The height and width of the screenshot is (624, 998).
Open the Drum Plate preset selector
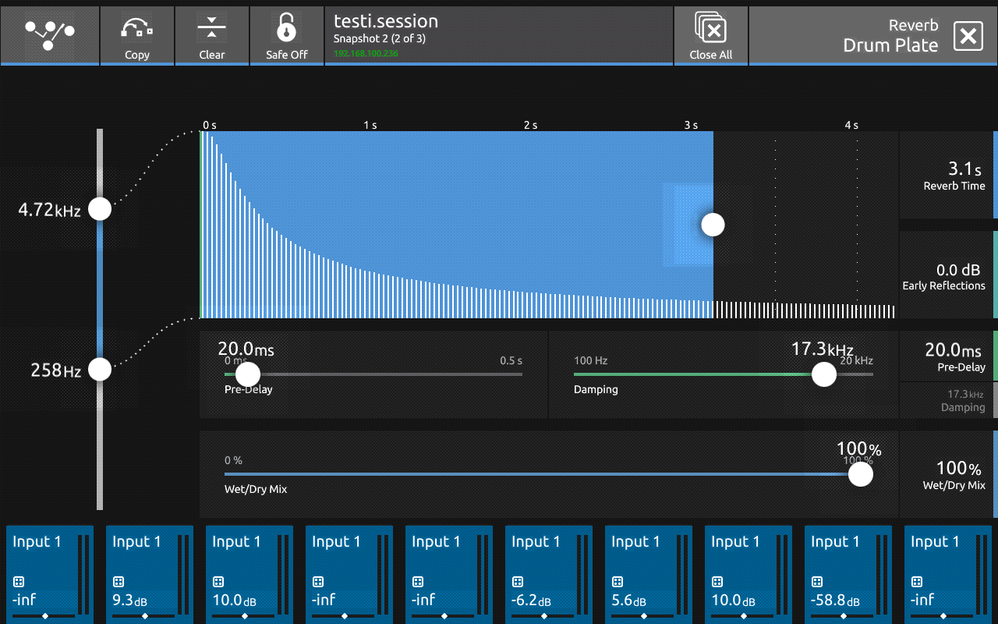[890, 44]
